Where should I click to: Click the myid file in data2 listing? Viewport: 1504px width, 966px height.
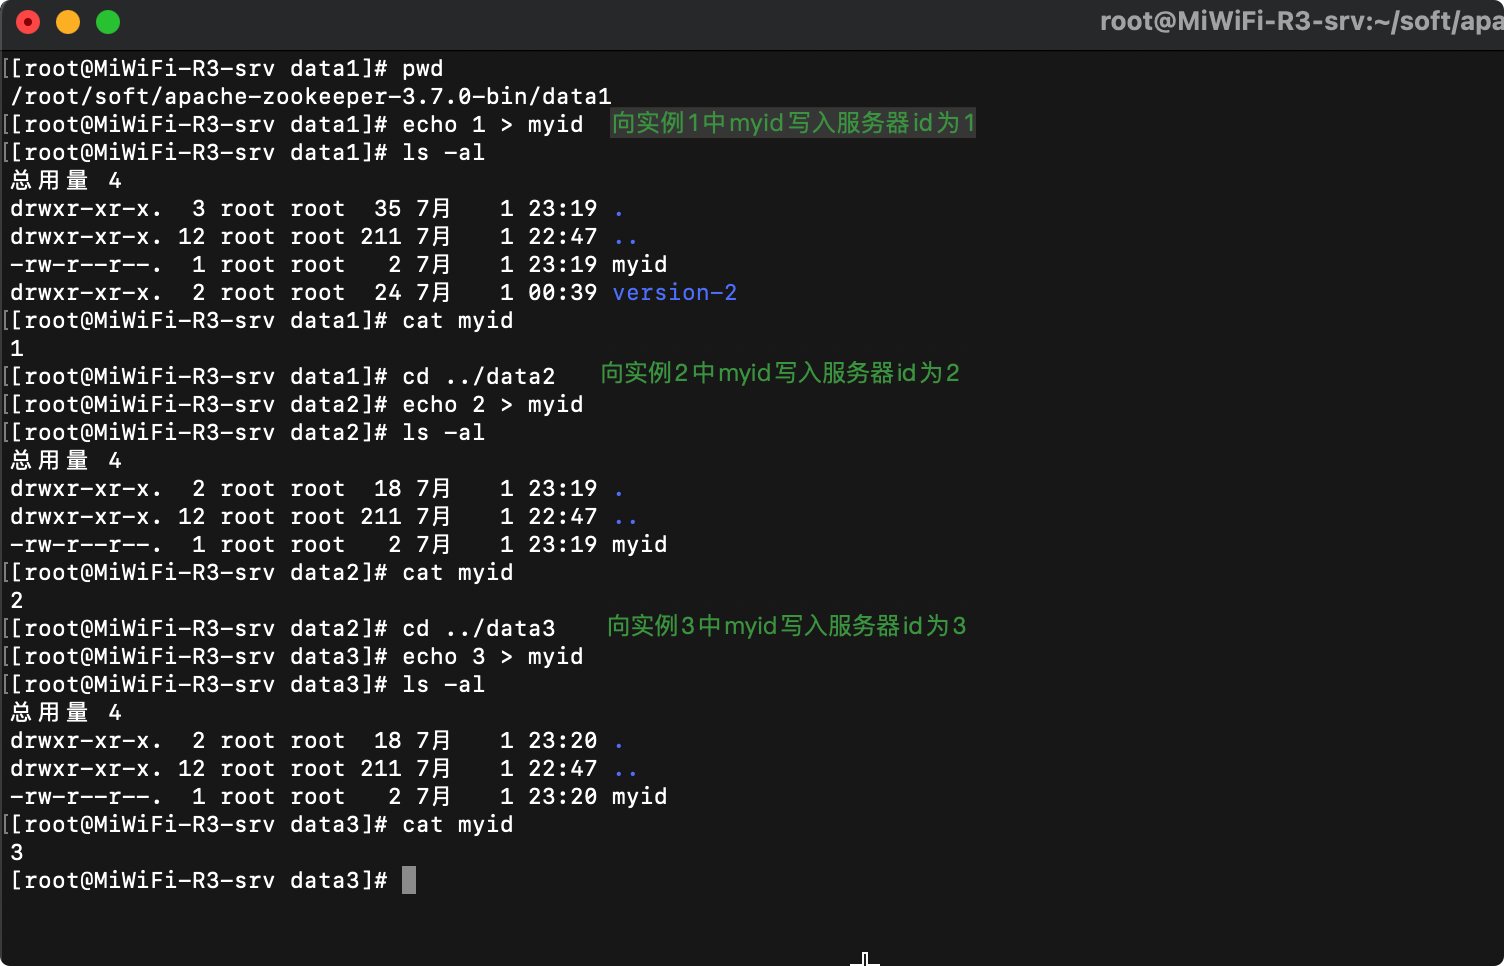click(639, 545)
